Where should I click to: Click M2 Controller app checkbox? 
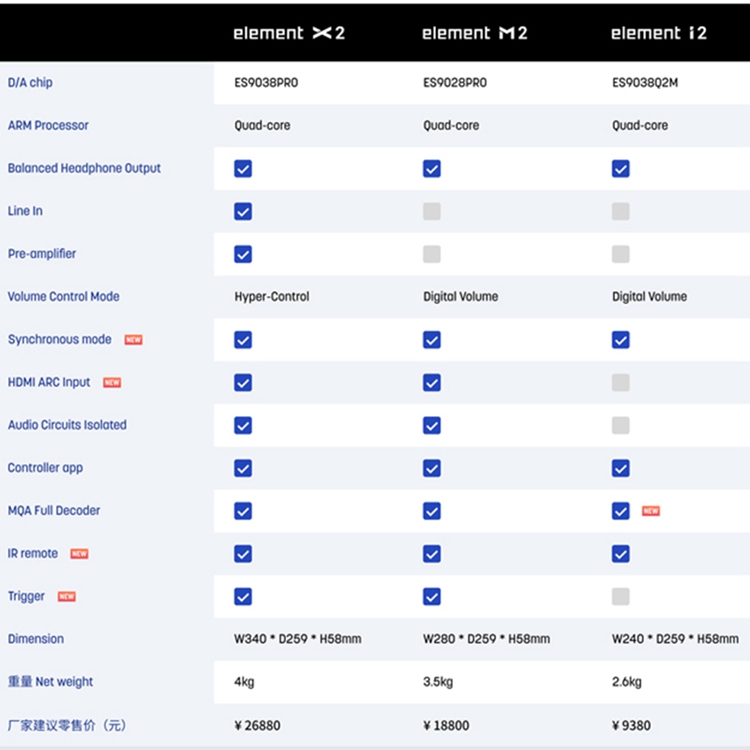click(x=432, y=468)
